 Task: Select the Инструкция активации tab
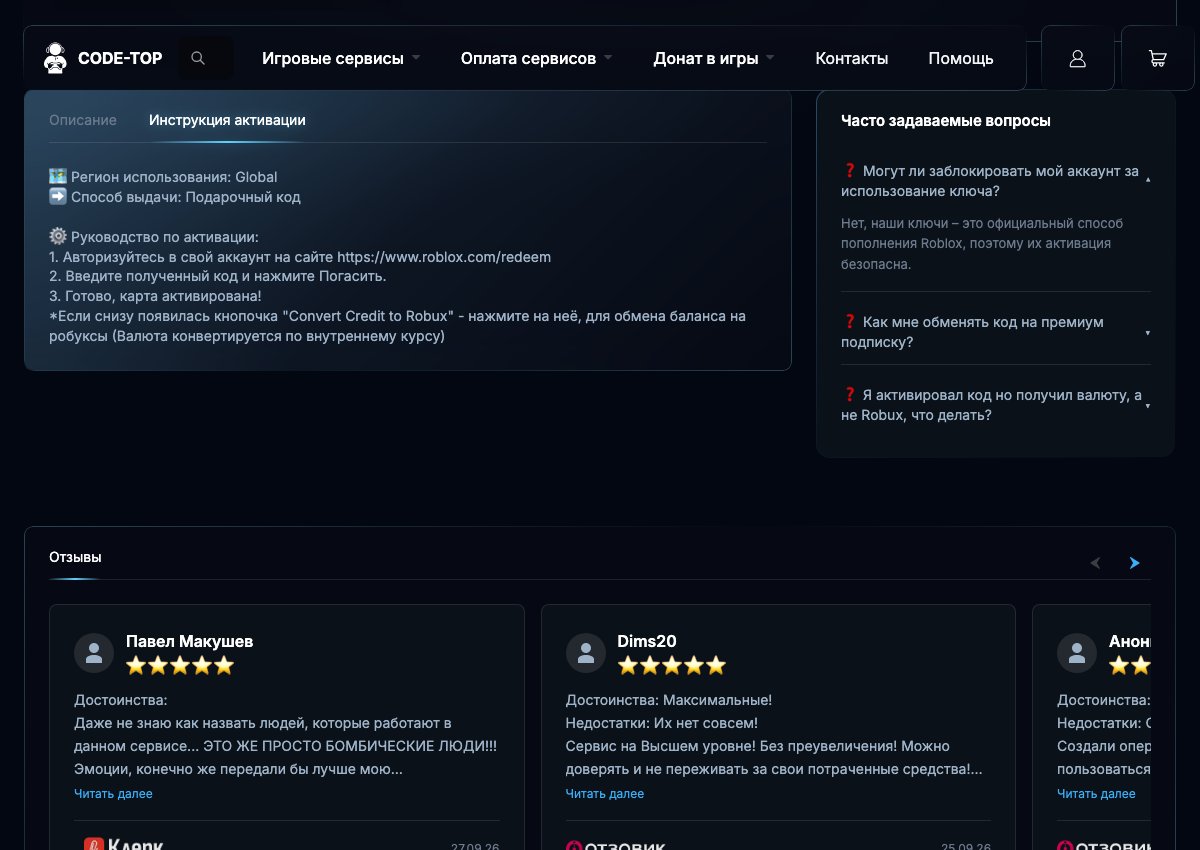coord(227,120)
